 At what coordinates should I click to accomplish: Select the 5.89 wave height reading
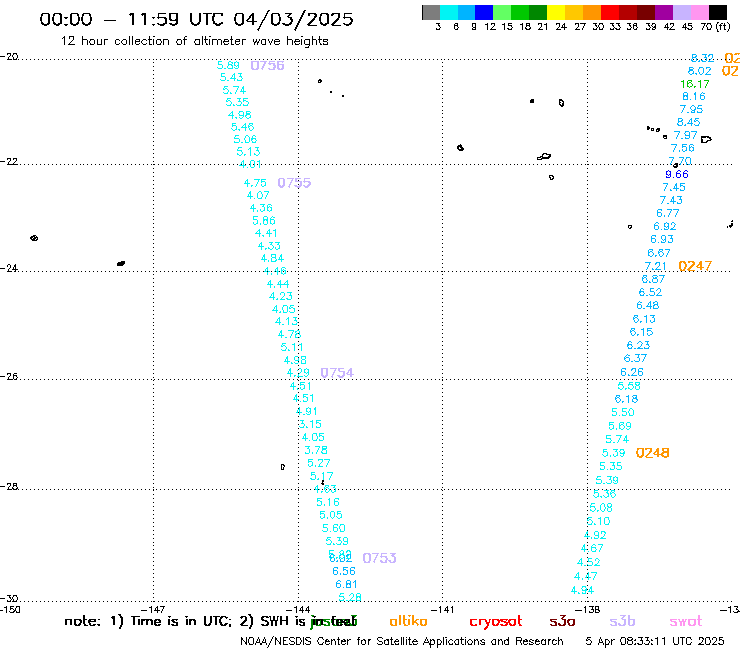(228, 65)
